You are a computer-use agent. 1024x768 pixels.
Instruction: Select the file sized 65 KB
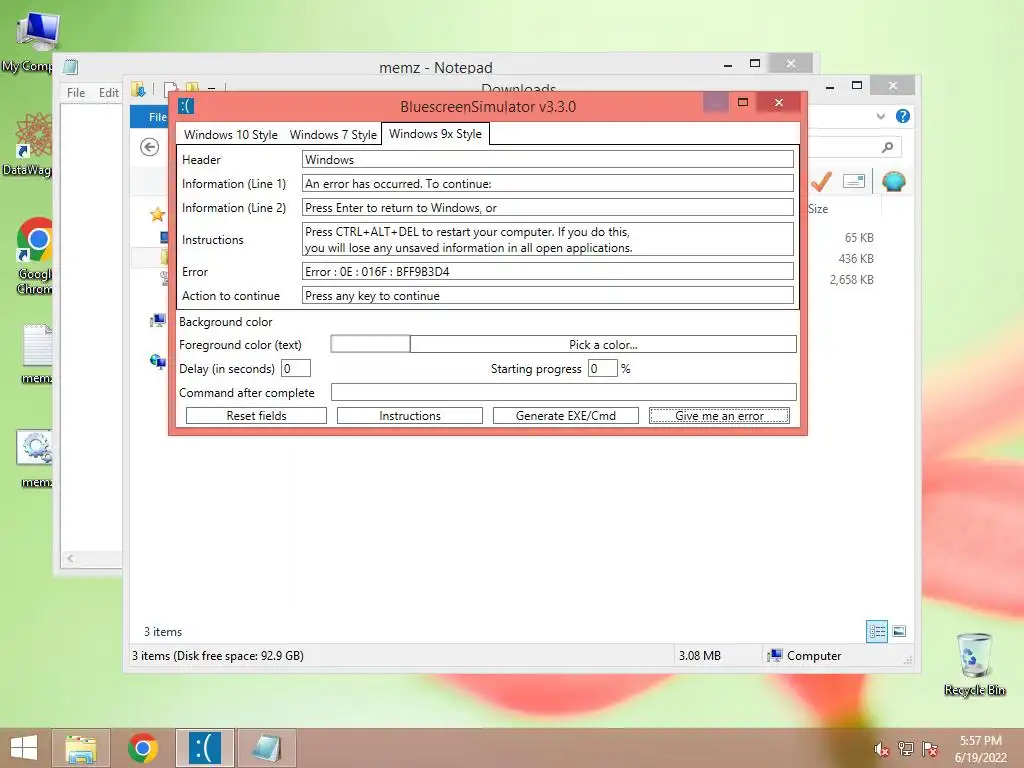[x=859, y=238]
